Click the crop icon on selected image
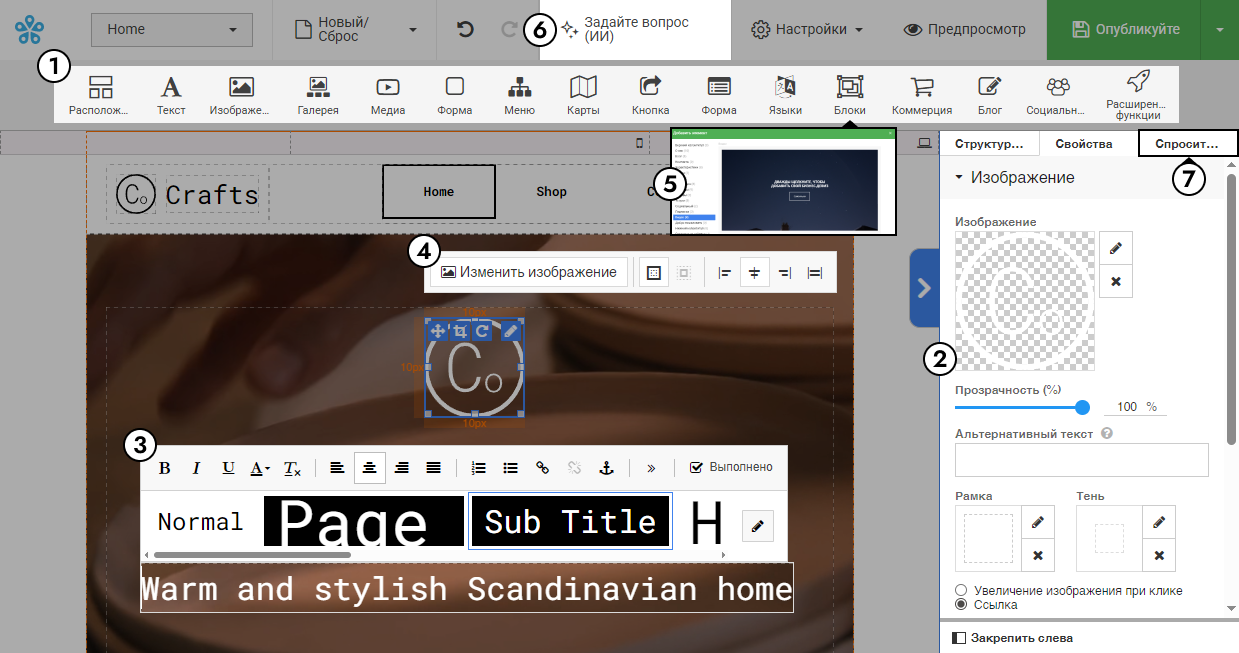The height and width of the screenshot is (653, 1239). click(x=460, y=331)
